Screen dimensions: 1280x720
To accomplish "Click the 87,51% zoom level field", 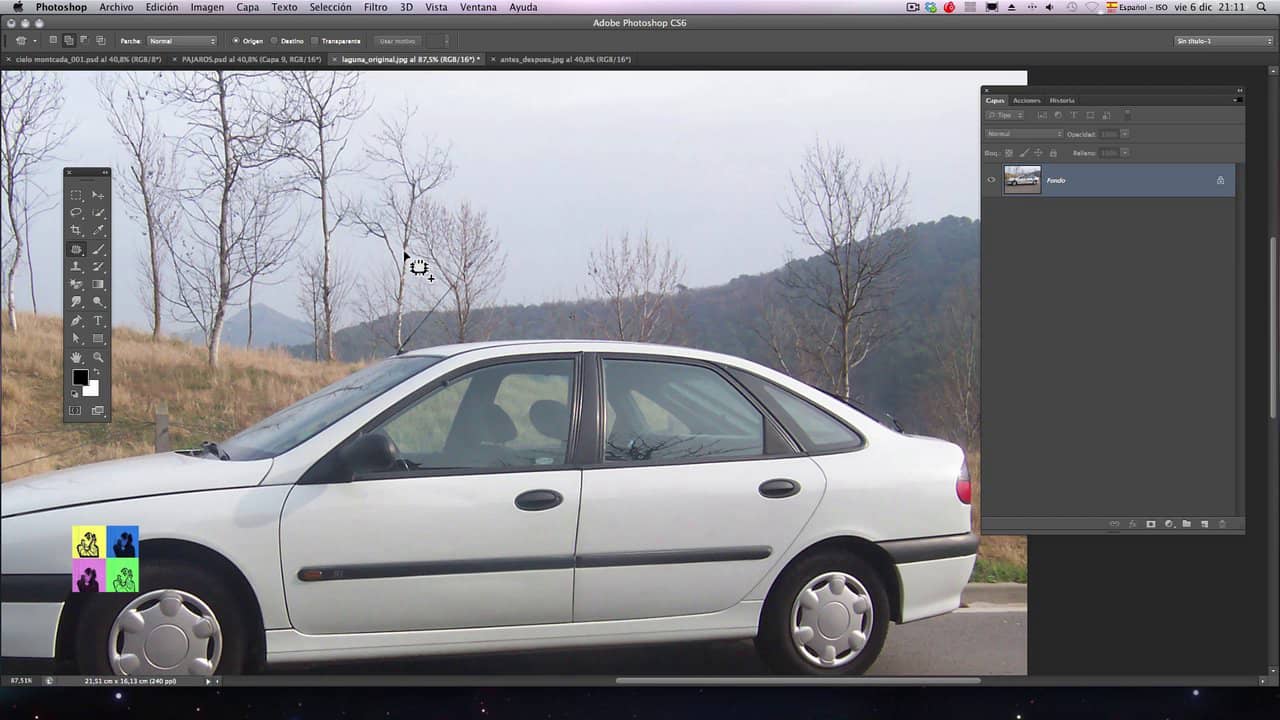I will [21, 680].
